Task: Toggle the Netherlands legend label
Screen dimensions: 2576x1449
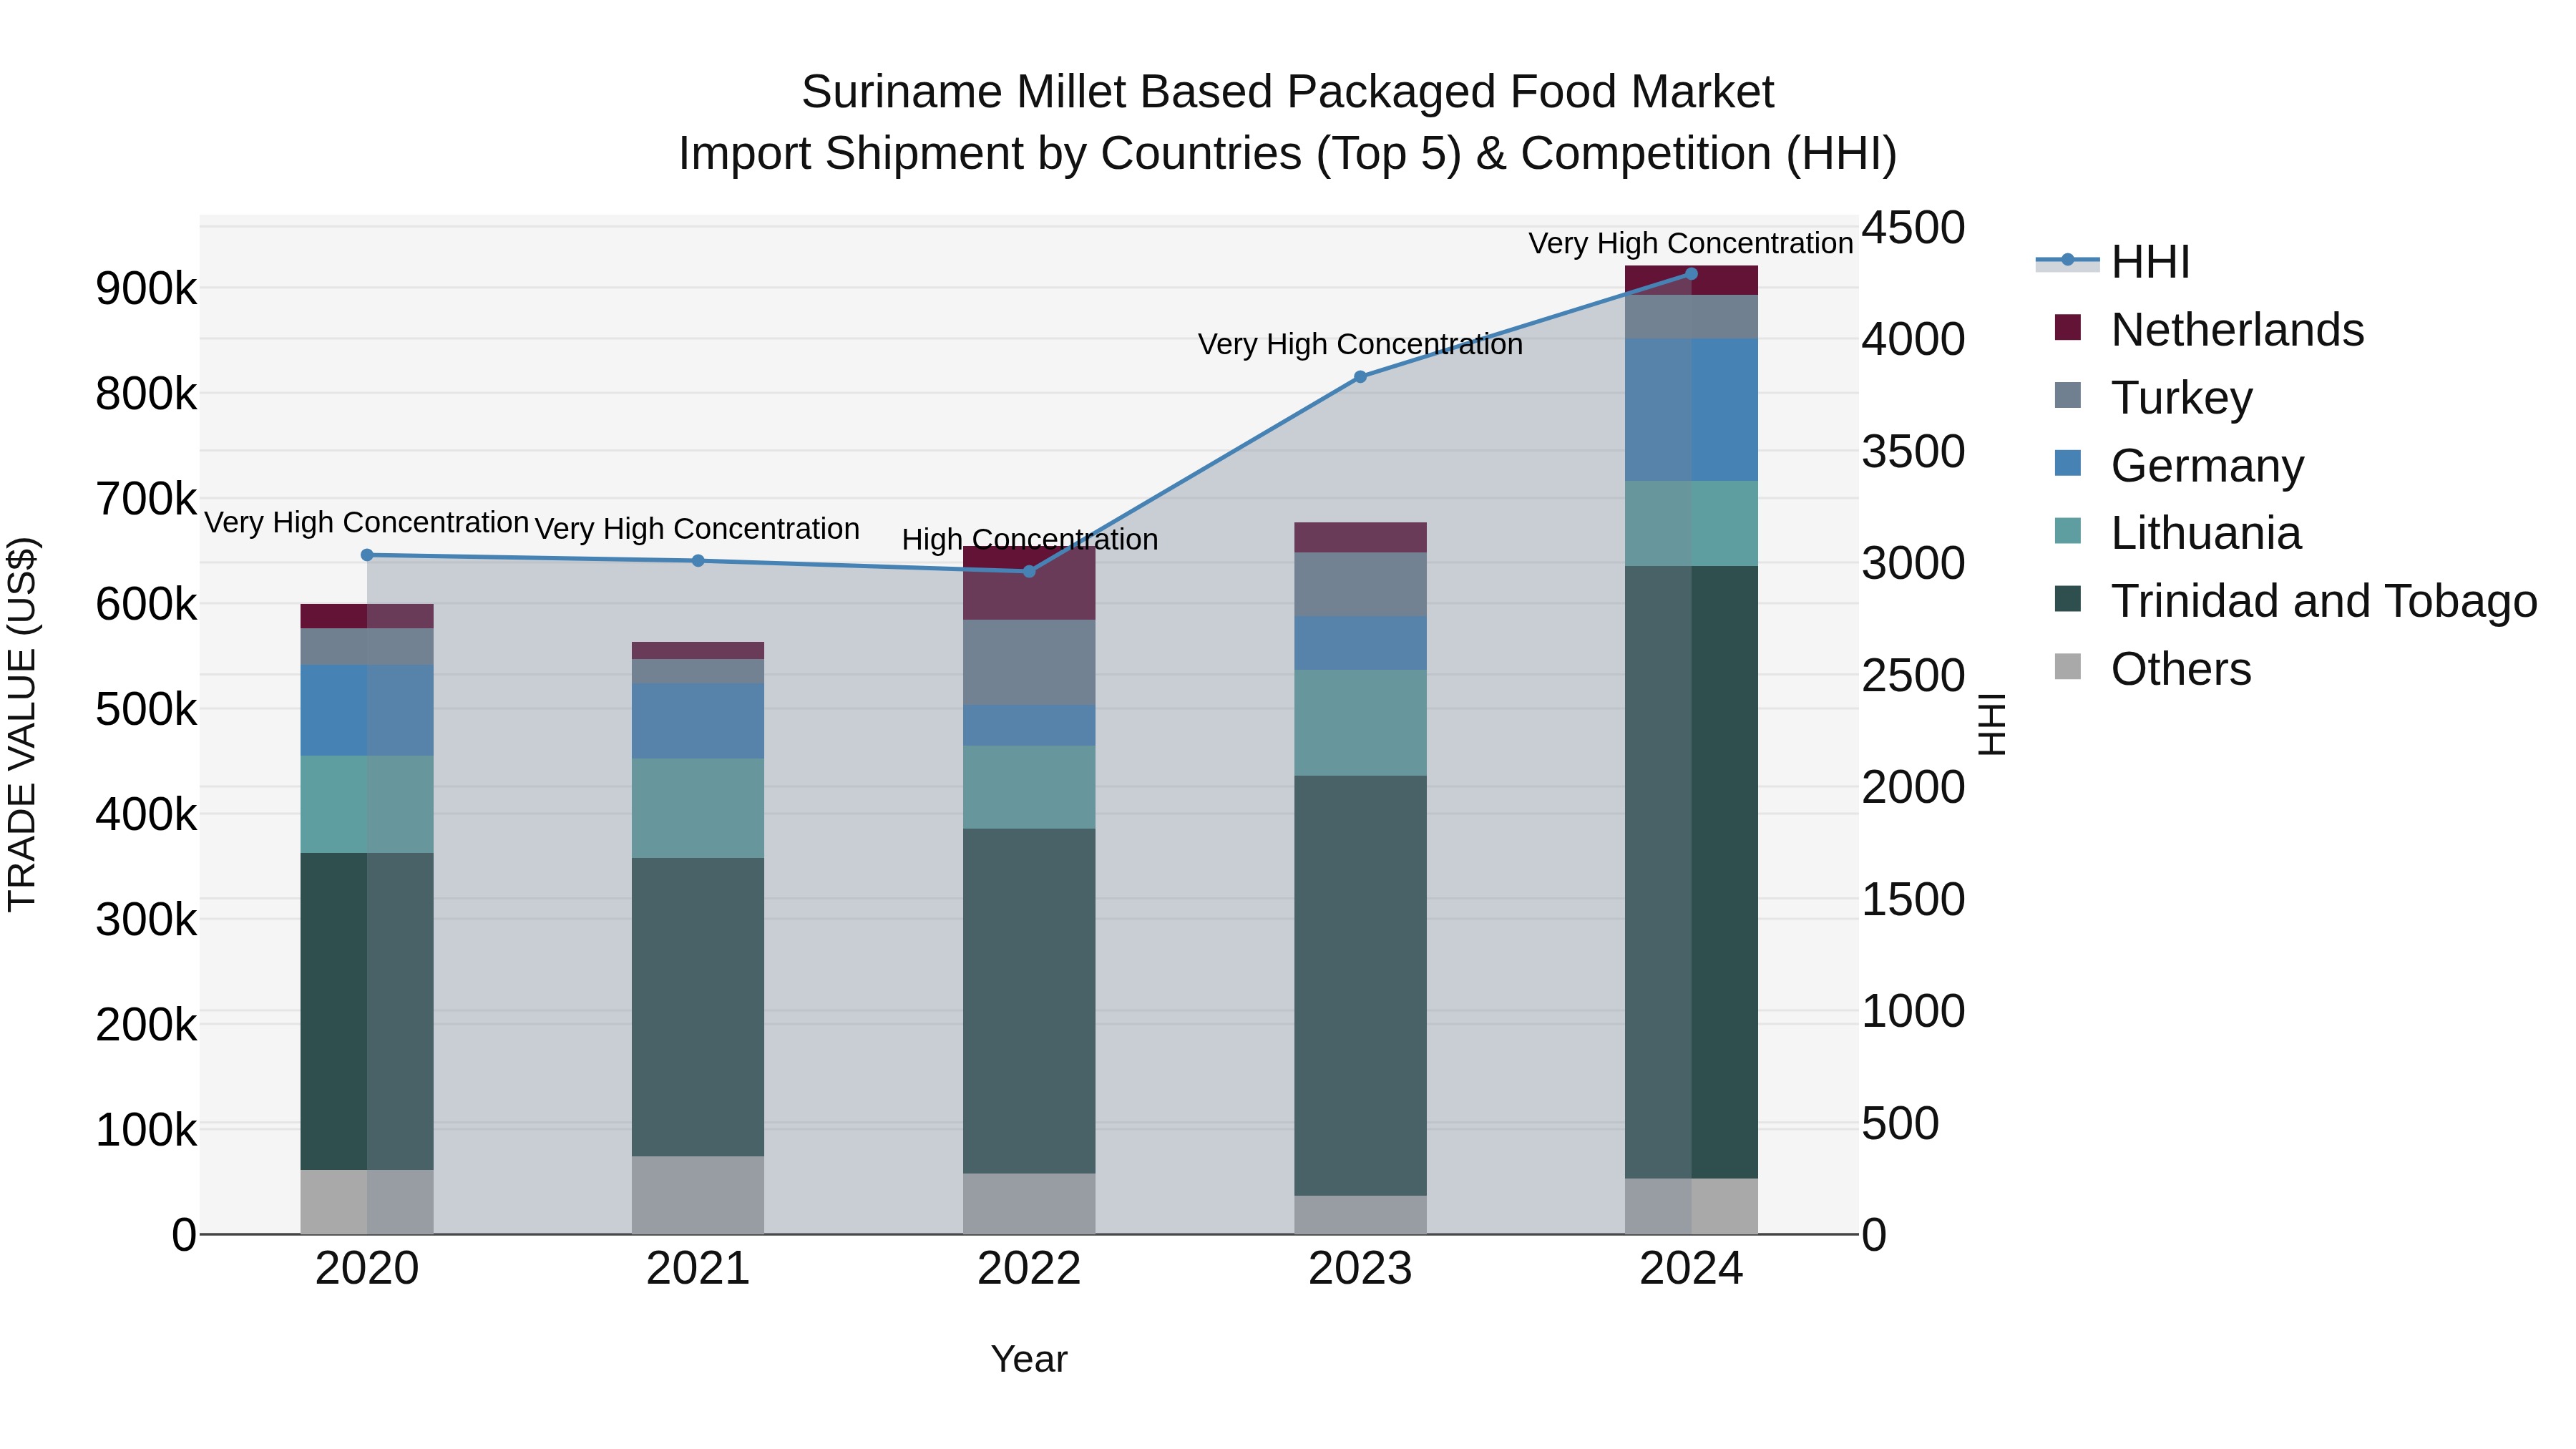Action: [2238, 330]
